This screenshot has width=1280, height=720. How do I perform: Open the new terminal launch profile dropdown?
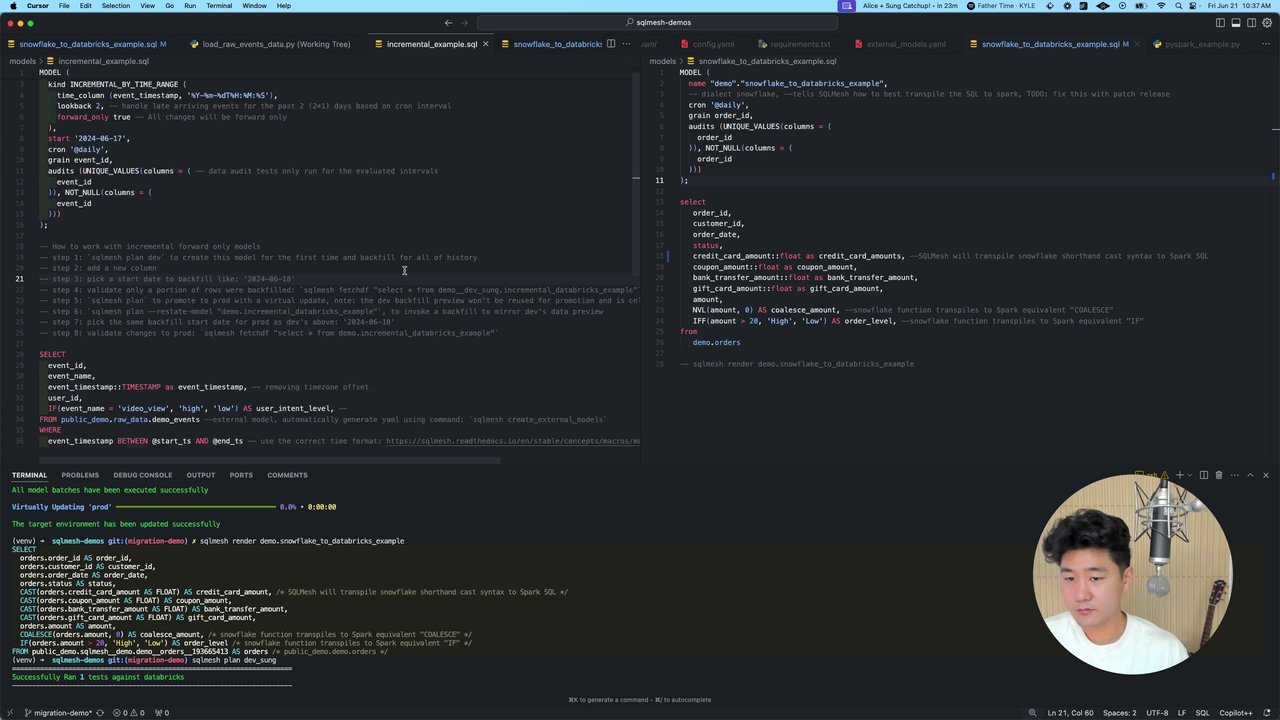click(1190, 475)
